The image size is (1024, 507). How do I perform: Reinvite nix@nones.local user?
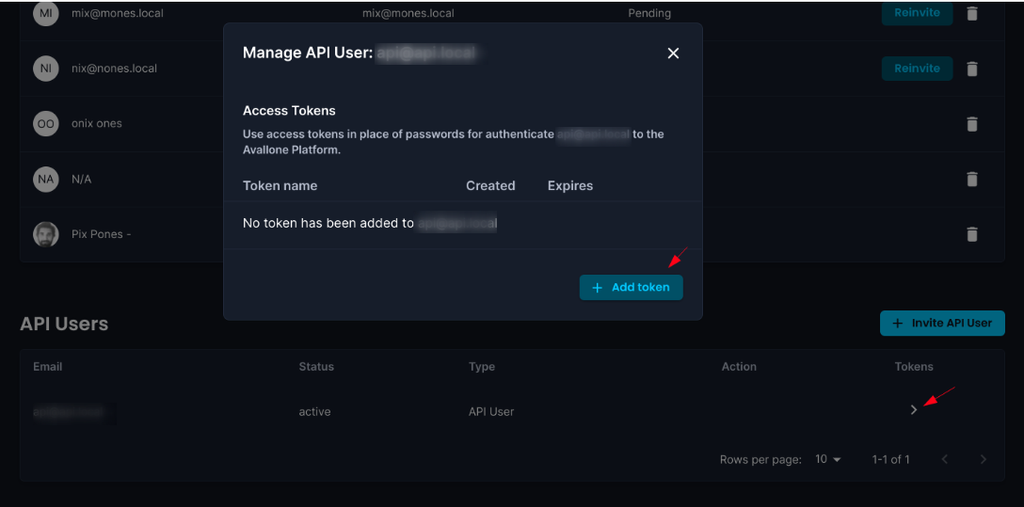pos(917,68)
